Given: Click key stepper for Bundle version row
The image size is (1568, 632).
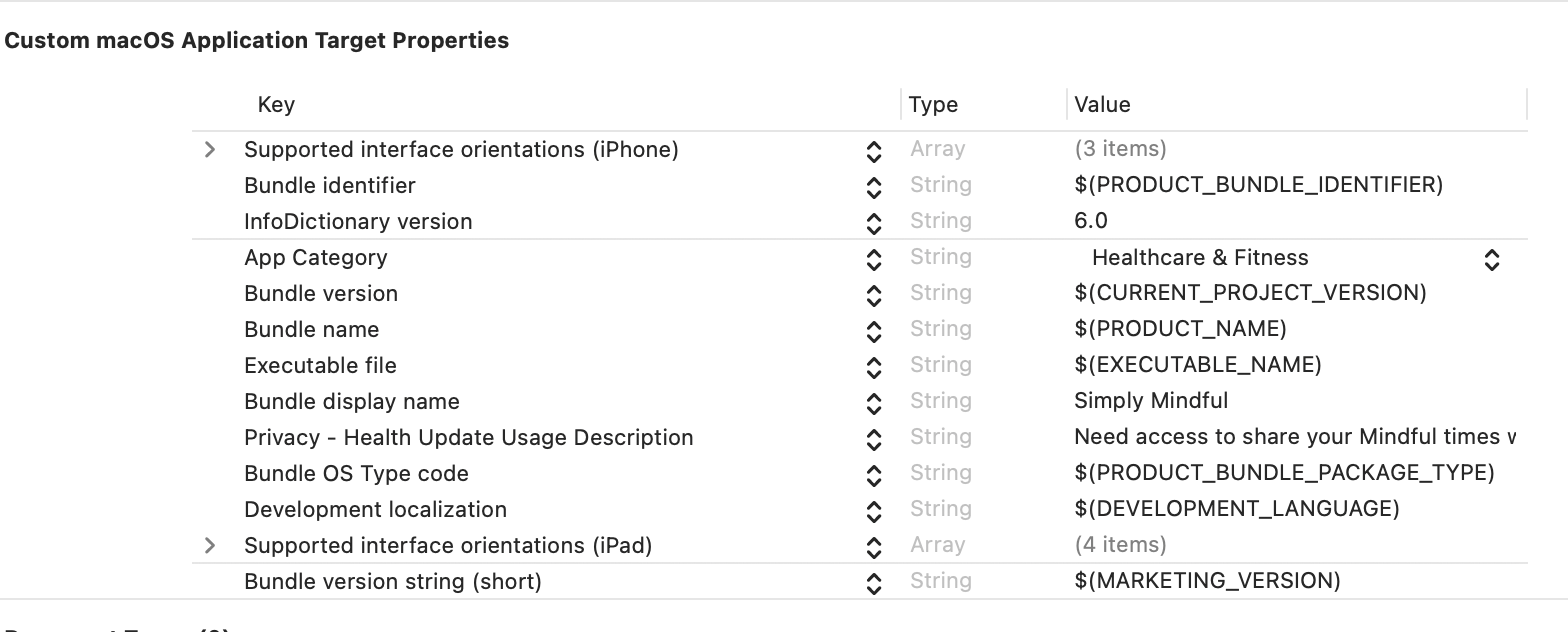Looking at the screenshot, I should (x=874, y=295).
